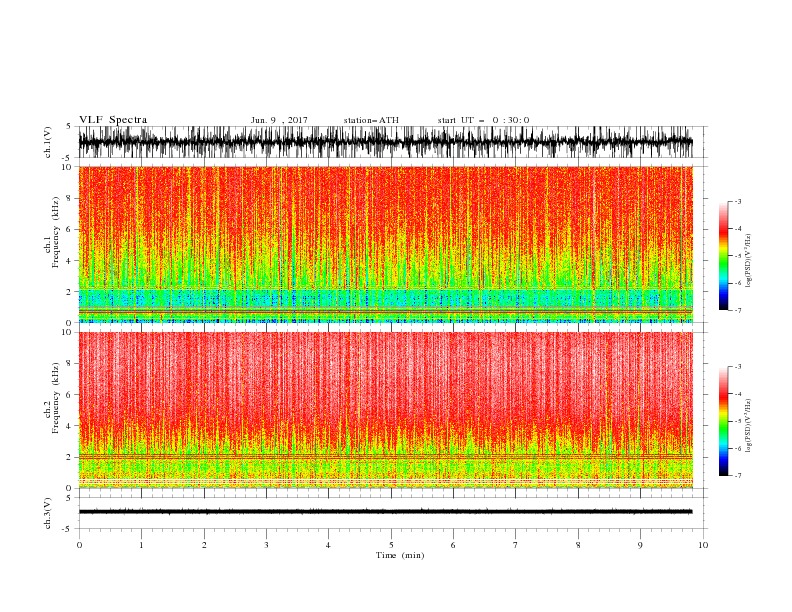Click the ch.2 color scale bar
This screenshot has height=612, width=792.
point(723,421)
